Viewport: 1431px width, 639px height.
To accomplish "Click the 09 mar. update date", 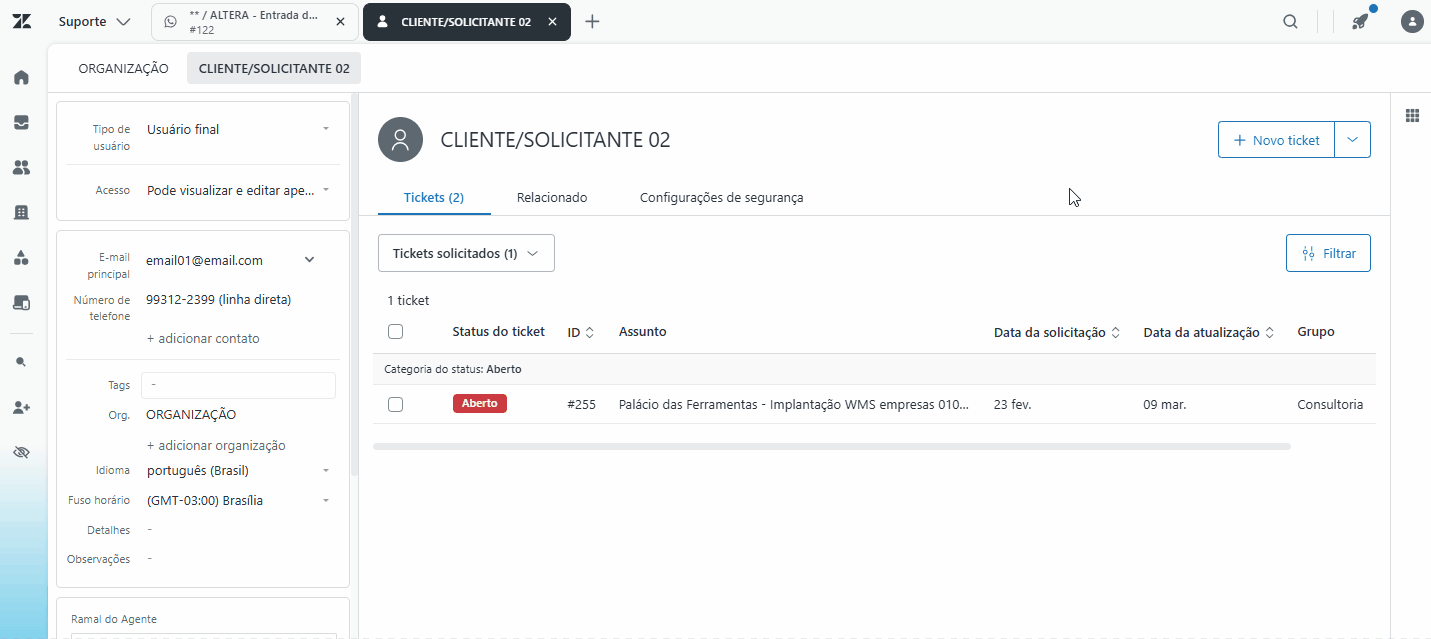I will pyautogui.click(x=1163, y=404).
